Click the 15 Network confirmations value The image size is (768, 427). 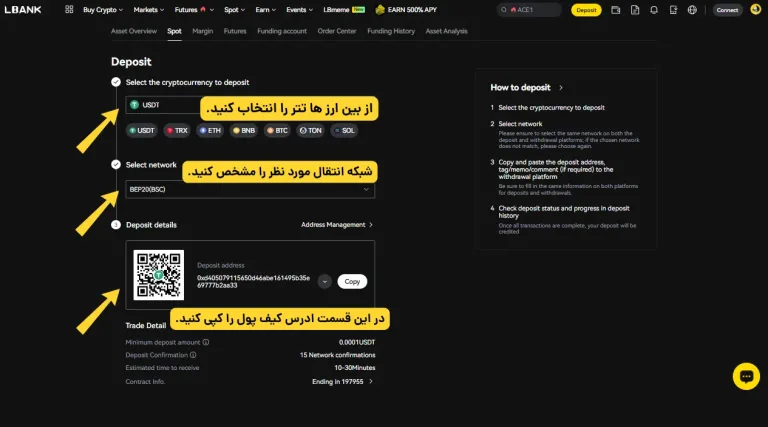tap(337, 355)
